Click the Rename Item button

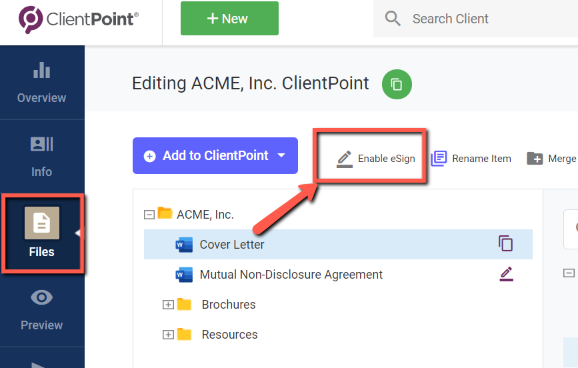coord(471,159)
